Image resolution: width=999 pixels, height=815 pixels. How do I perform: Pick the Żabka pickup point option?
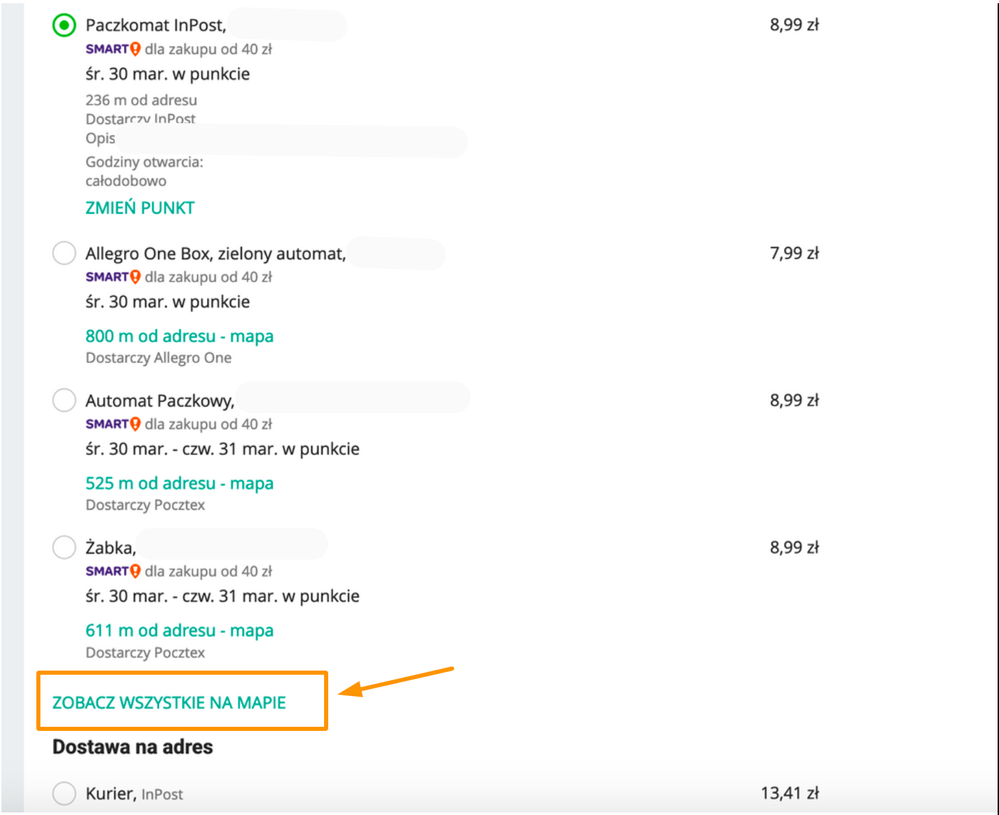(64, 547)
